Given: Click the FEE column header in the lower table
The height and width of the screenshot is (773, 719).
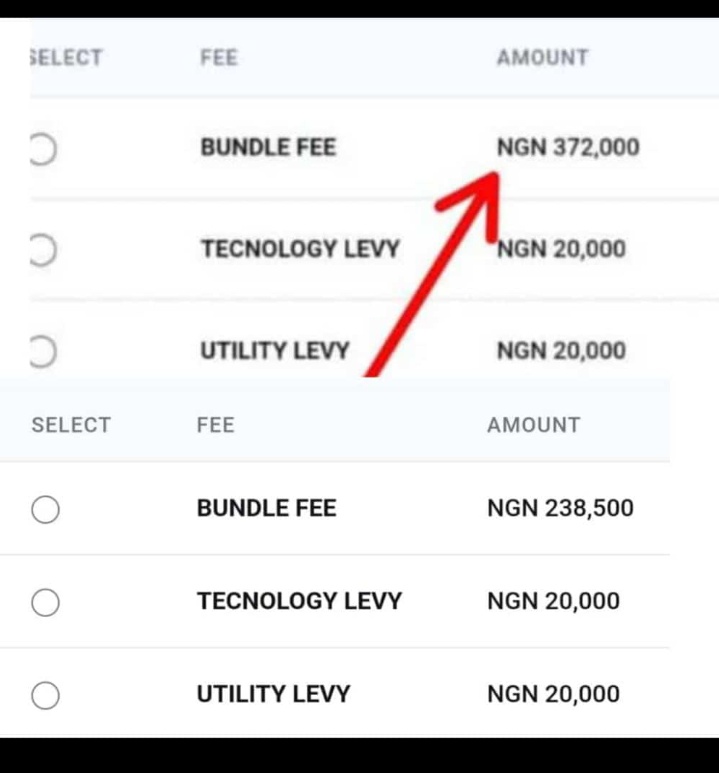Looking at the screenshot, I should (215, 425).
